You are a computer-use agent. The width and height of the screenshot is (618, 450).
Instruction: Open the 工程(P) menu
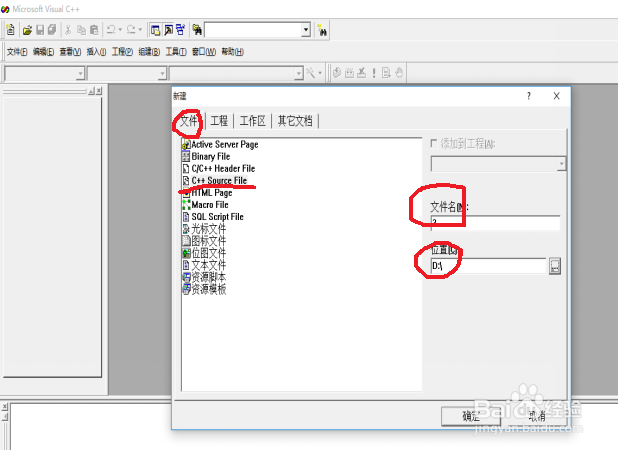click(x=122, y=52)
